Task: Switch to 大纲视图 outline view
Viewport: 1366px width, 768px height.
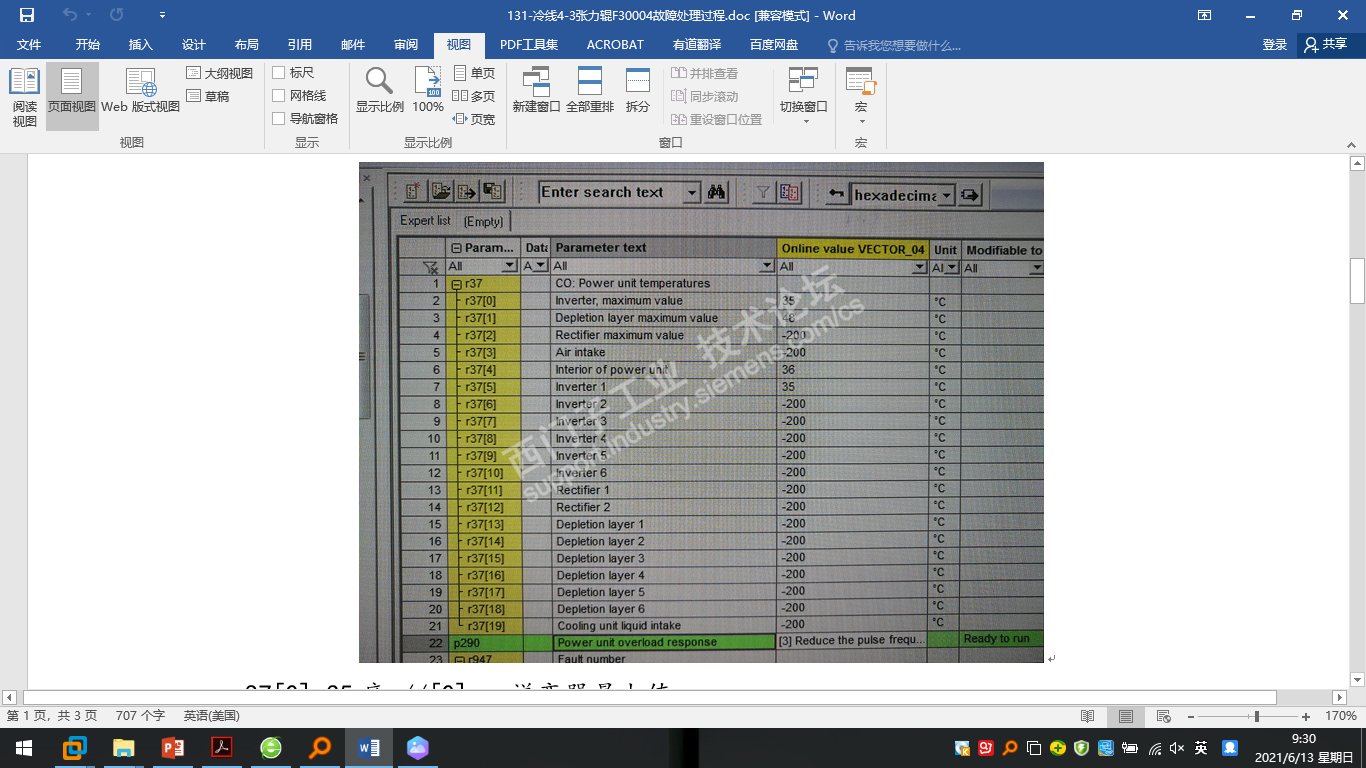Action: (x=220, y=73)
